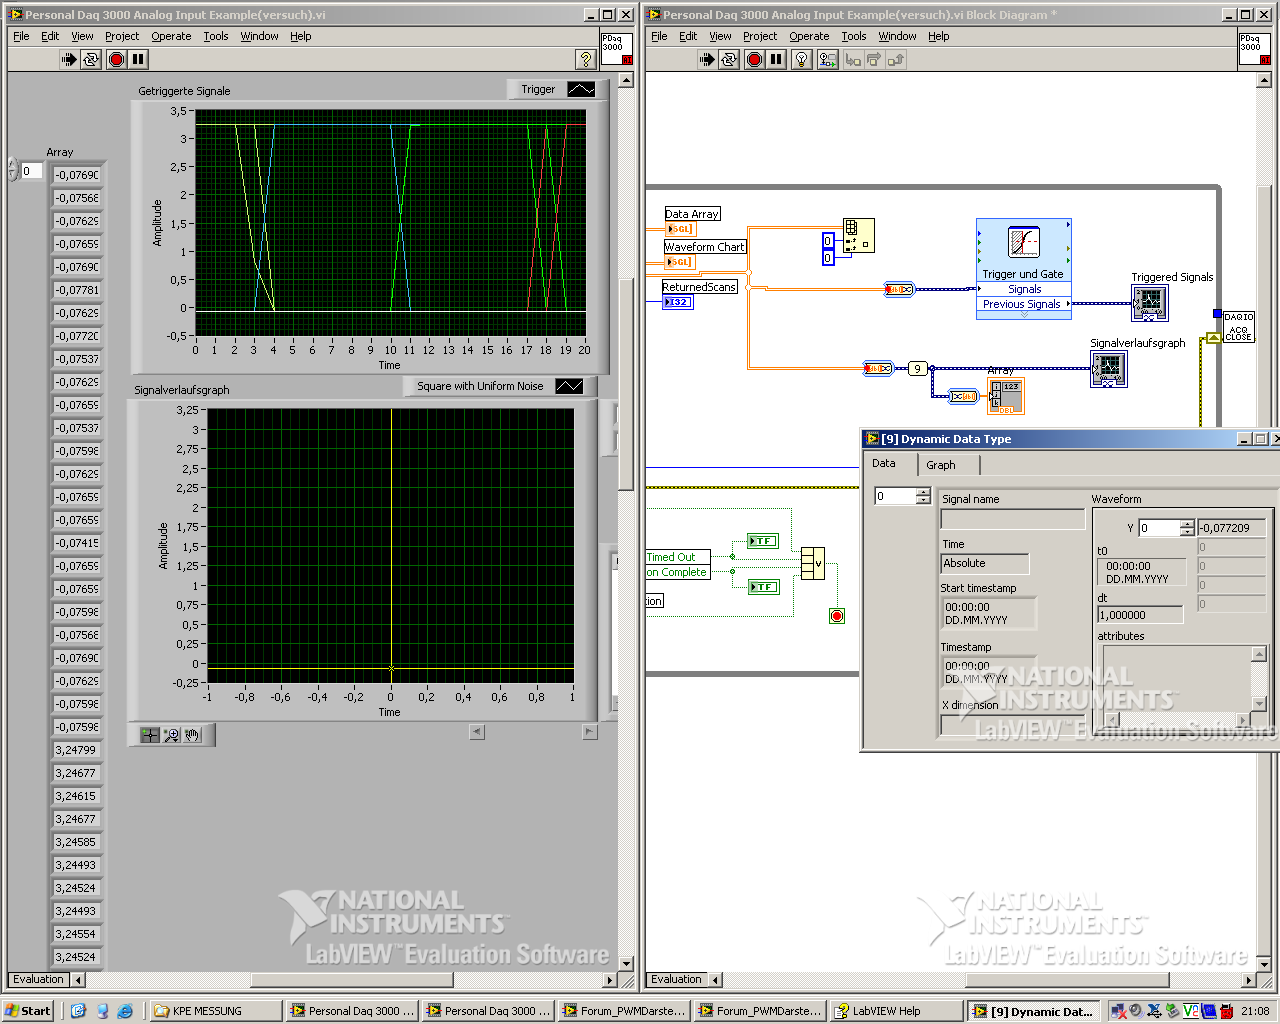Click the Trigger plot legend line swatch
The image size is (1280, 1024).
[581, 89]
